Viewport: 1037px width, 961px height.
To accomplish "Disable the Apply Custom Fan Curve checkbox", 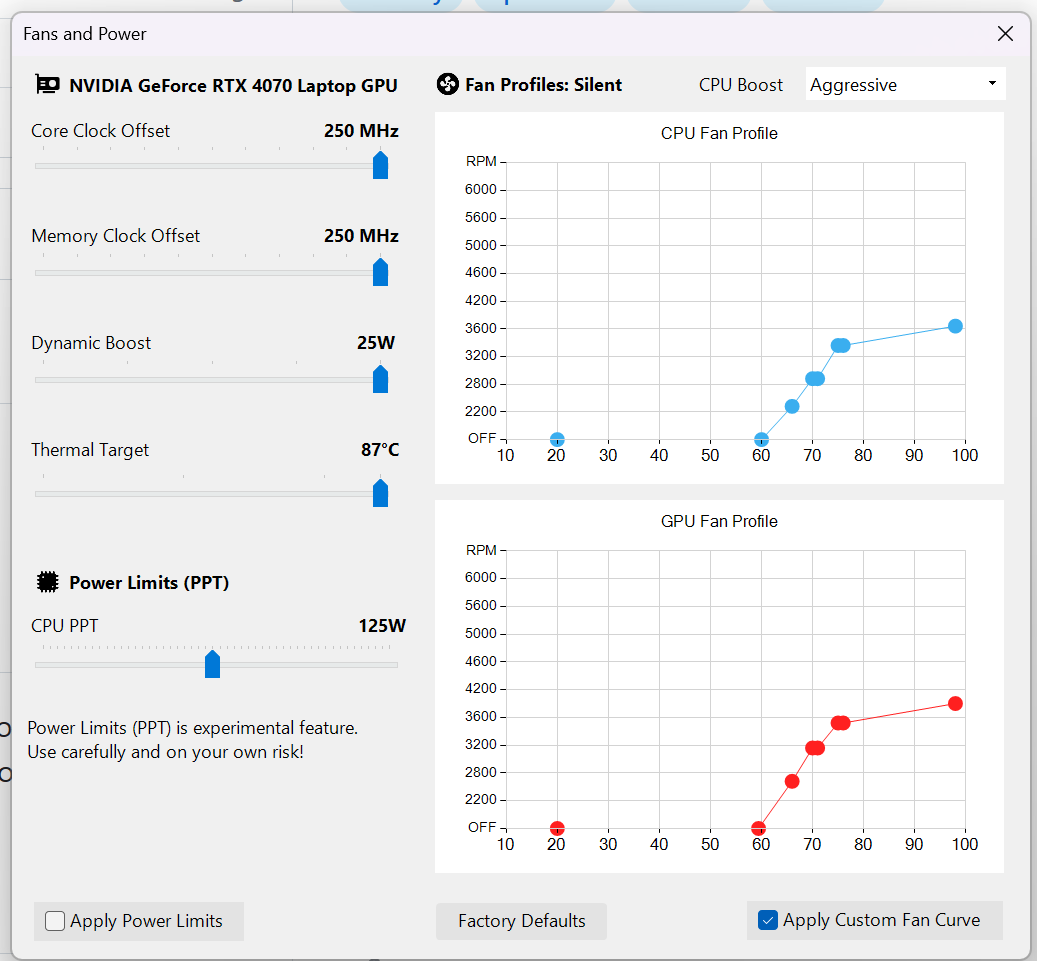I will (x=766, y=919).
